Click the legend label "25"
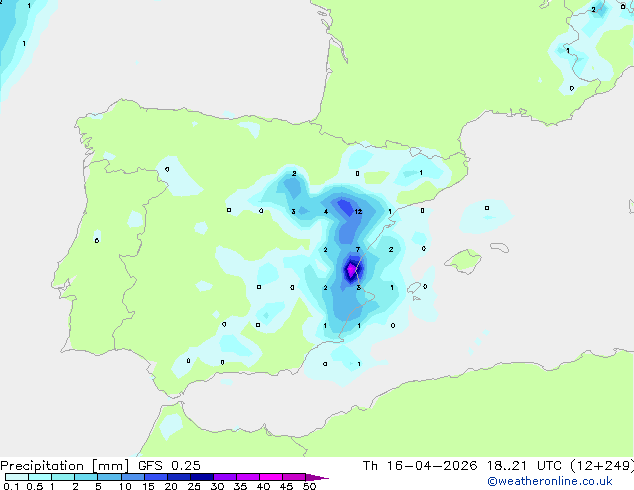This screenshot has width=634, height=490. point(194,486)
